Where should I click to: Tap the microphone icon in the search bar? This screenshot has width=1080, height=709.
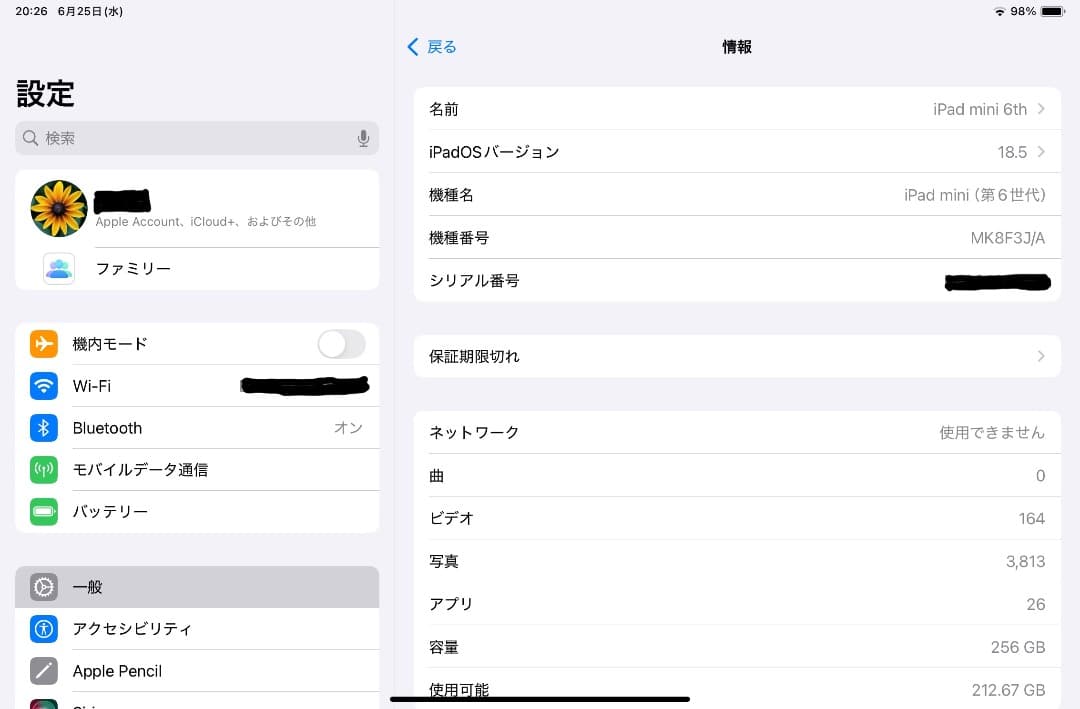pyautogui.click(x=363, y=138)
